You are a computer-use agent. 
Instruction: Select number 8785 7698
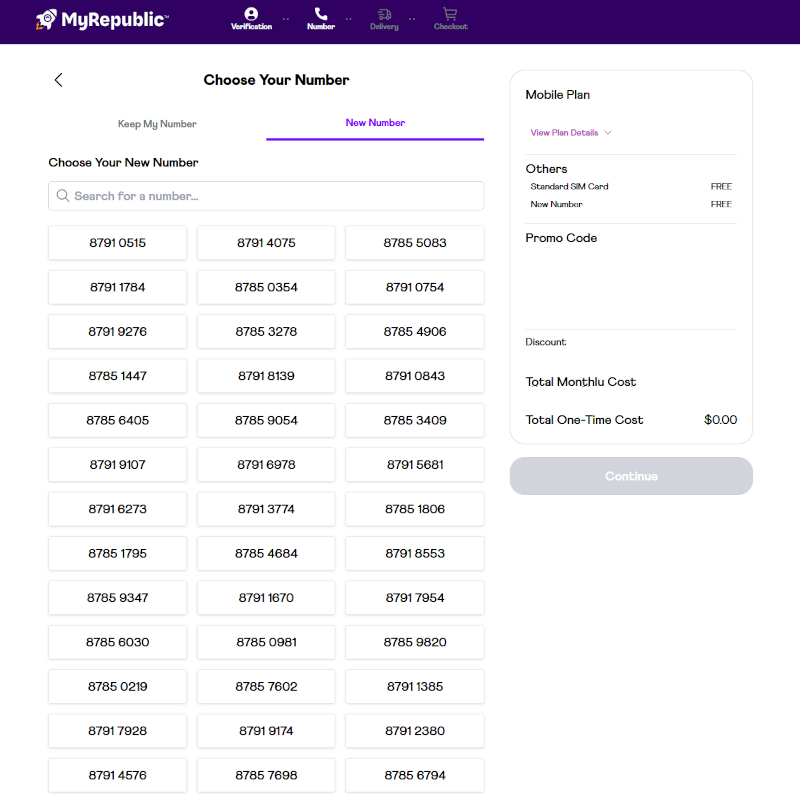[266, 776]
